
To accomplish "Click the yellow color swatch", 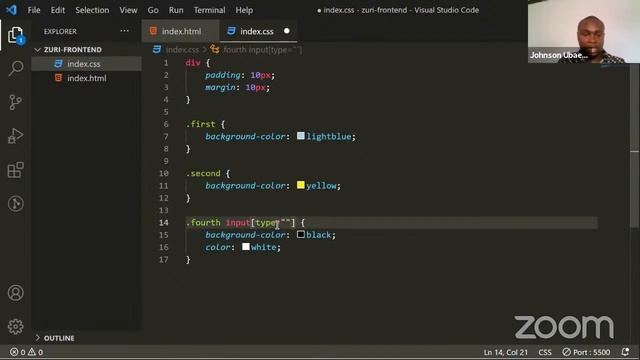I will pyautogui.click(x=300, y=185).
